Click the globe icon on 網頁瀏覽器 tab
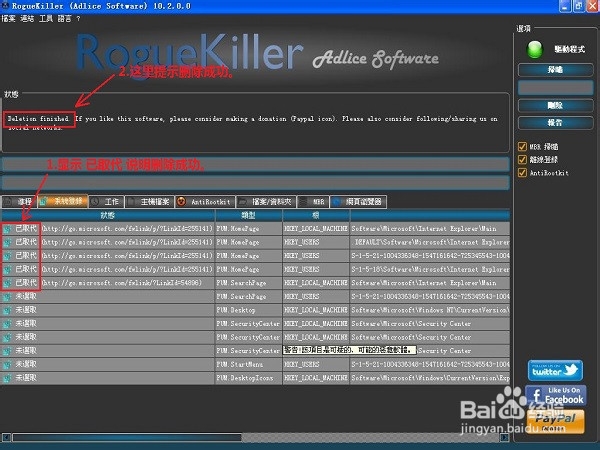The height and width of the screenshot is (450, 600). [336, 202]
